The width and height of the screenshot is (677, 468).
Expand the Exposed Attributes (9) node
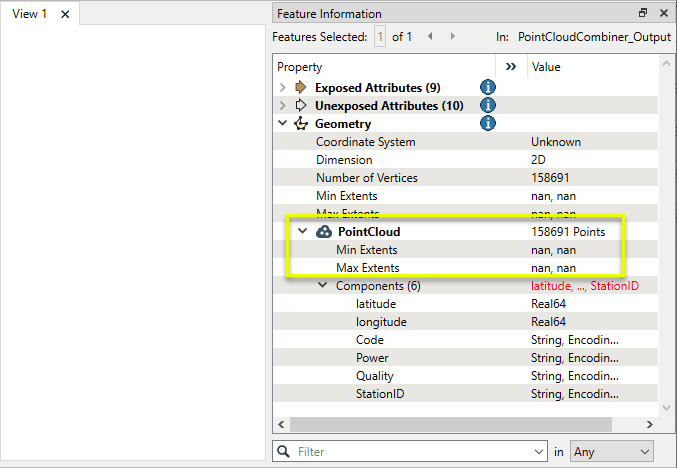pos(283,88)
